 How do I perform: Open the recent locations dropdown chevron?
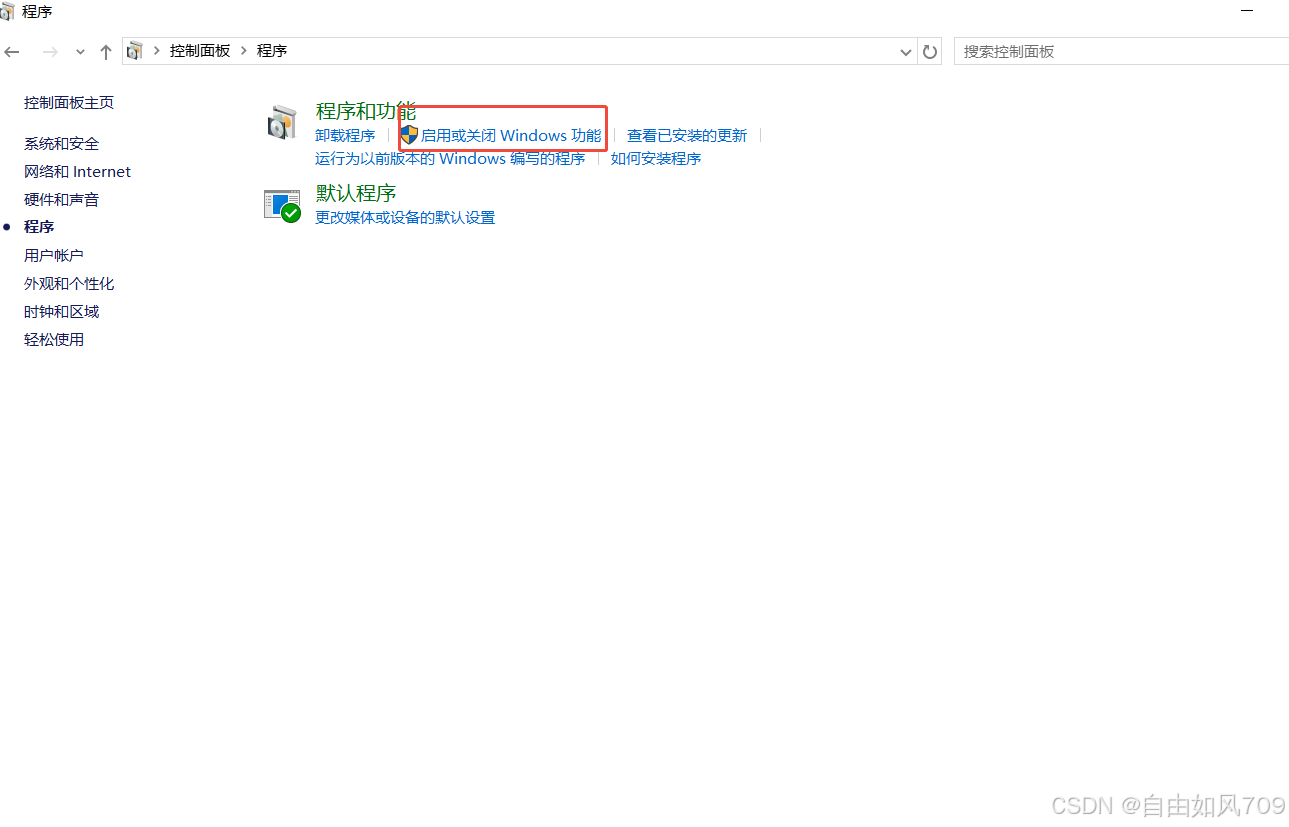click(80, 52)
